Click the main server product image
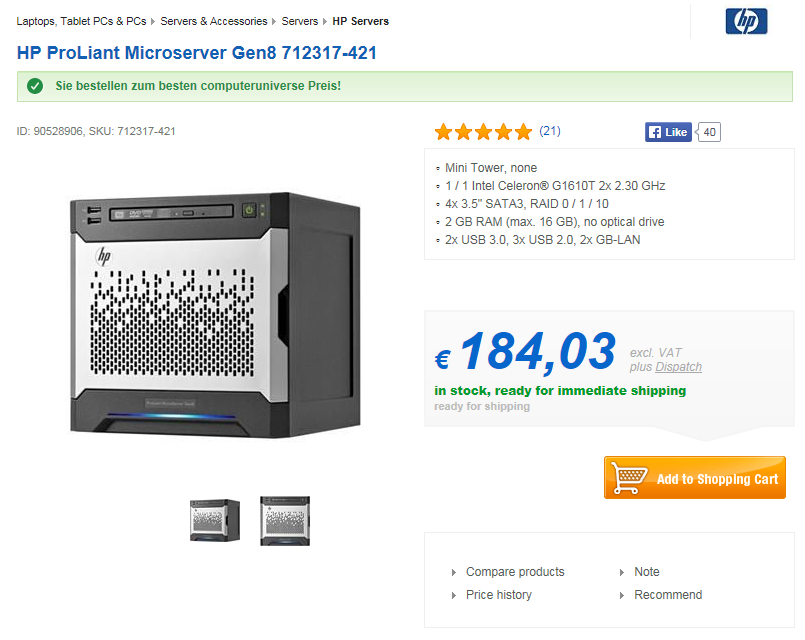The width and height of the screenshot is (805, 640). coord(215,315)
